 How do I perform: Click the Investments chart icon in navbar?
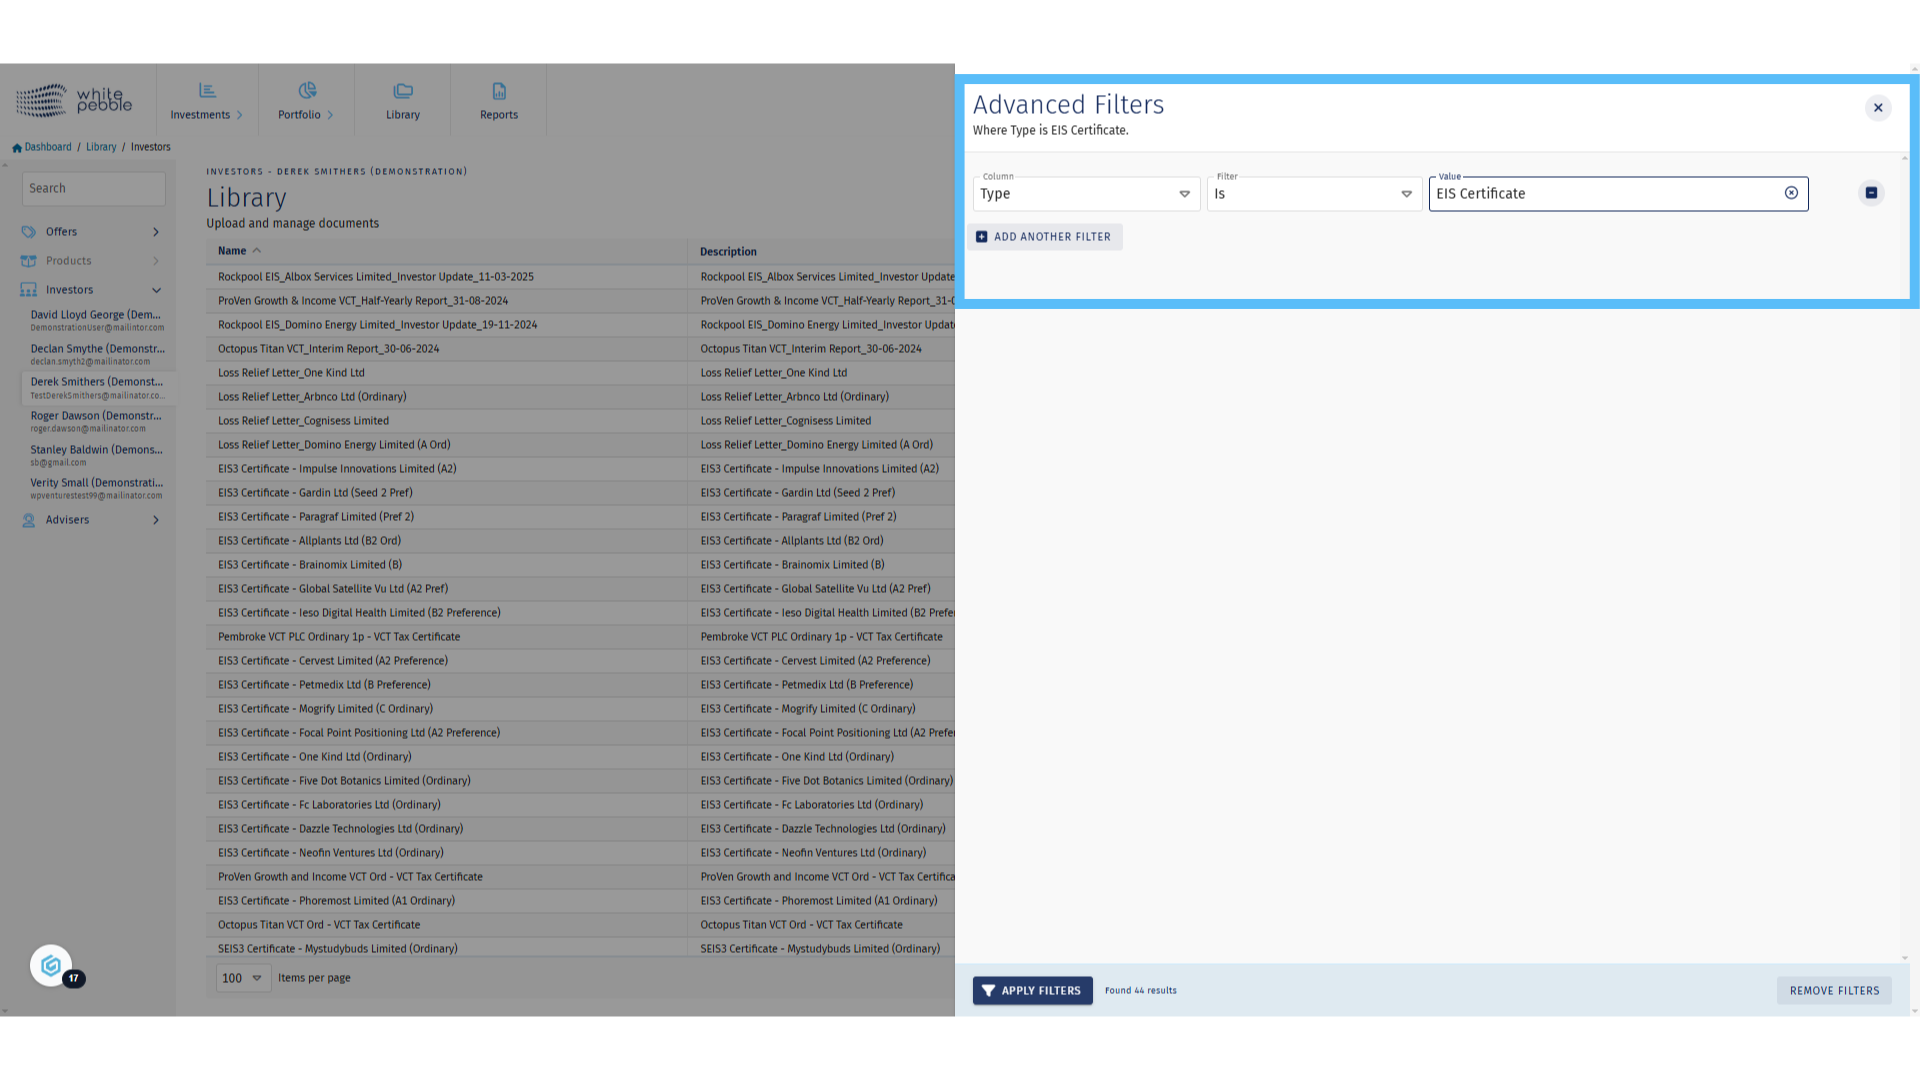[207, 91]
